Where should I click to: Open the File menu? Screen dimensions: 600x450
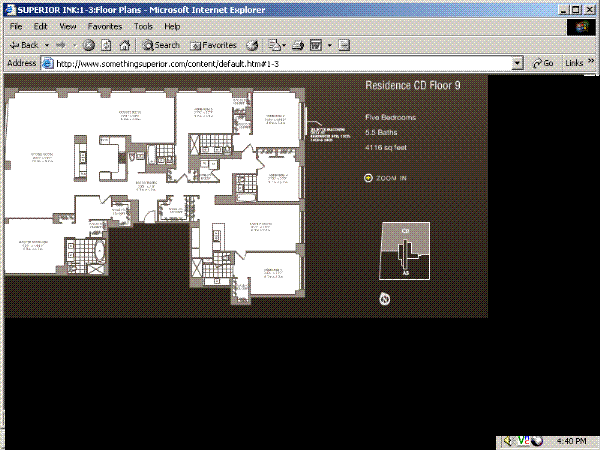pyautogui.click(x=16, y=26)
